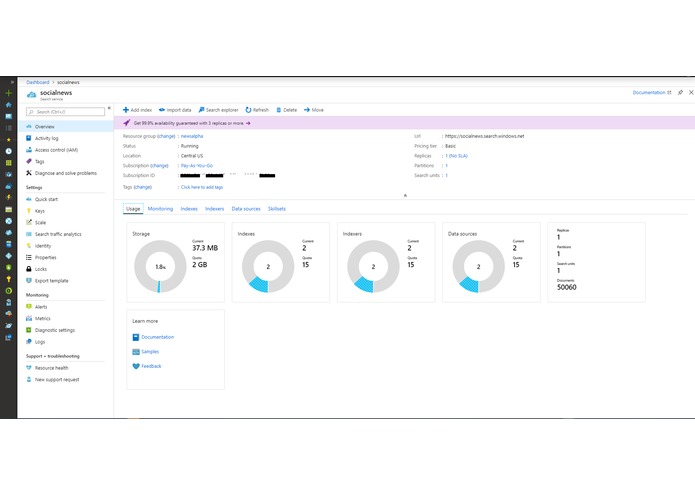The width and height of the screenshot is (695, 494).
Task: Click the service URL socialnews.search.windows.net
Action: point(484,136)
